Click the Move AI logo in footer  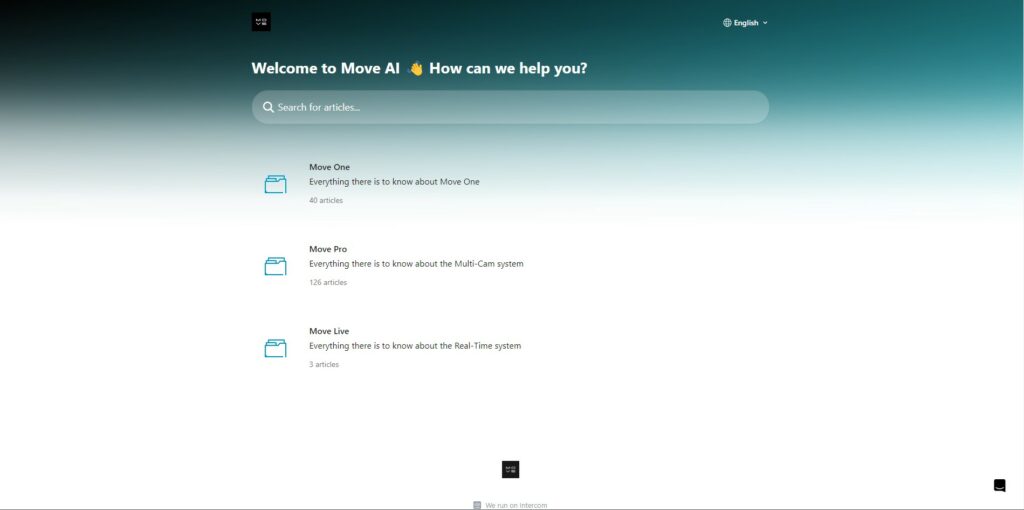click(511, 470)
